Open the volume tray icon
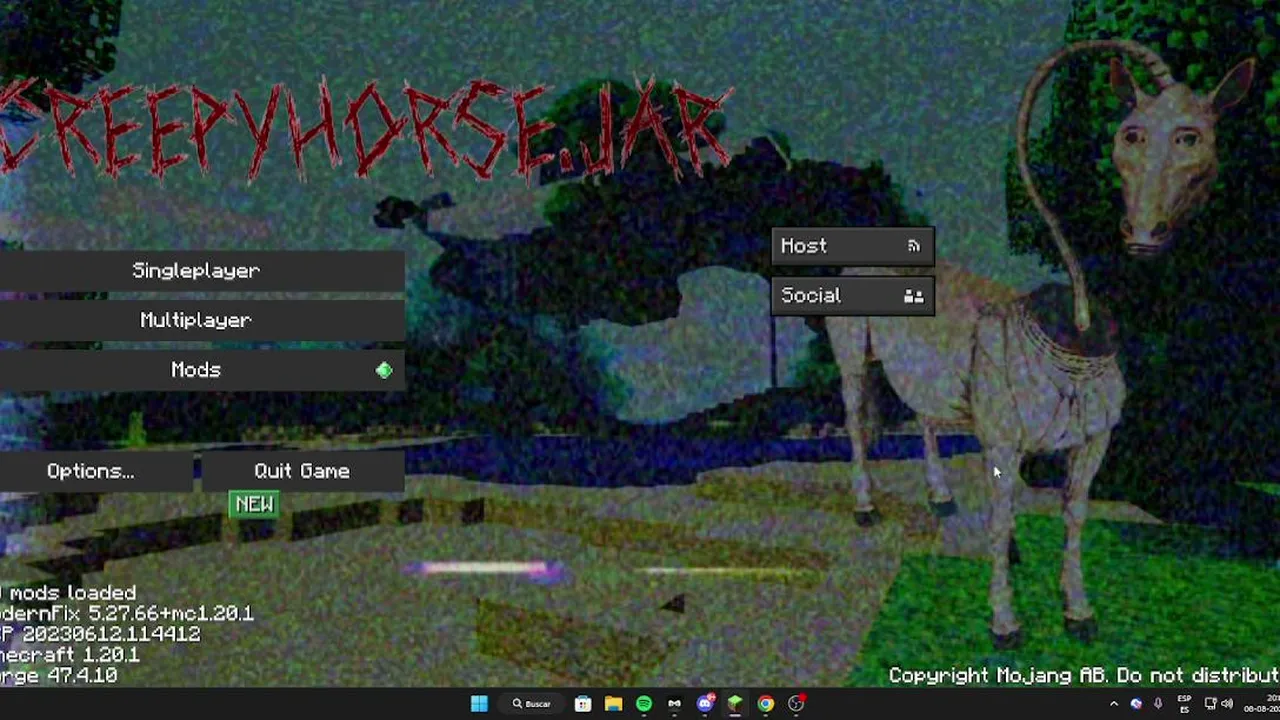Image resolution: width=1280 pixels, height=720 pixels. 1227,704
